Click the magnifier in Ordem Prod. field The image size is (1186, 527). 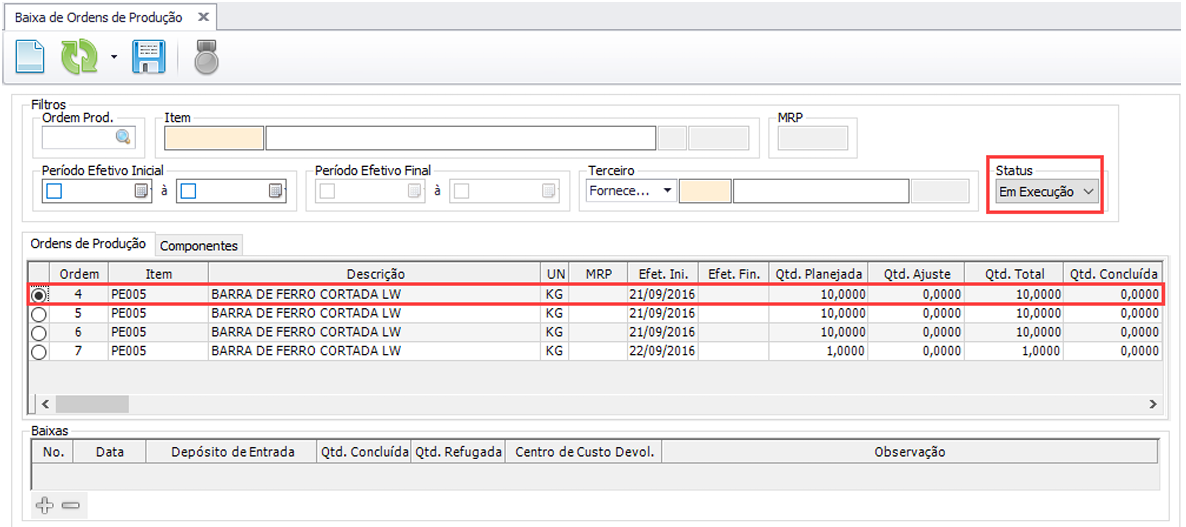pyautogui.click(x=123, y=137)
